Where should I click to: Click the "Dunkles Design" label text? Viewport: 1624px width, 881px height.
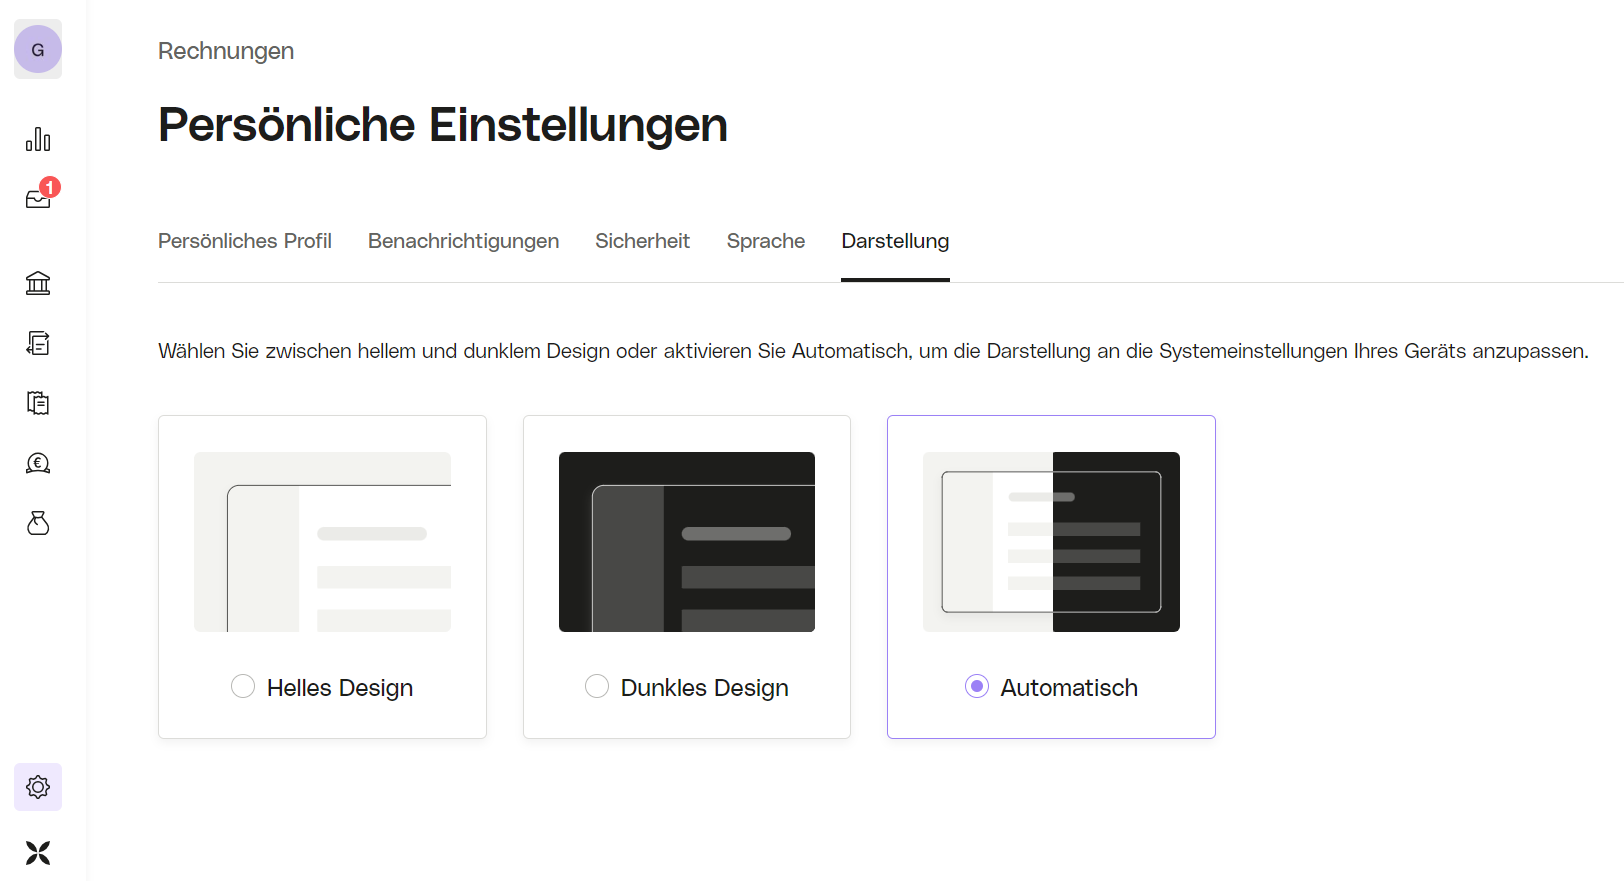[705, 688]
